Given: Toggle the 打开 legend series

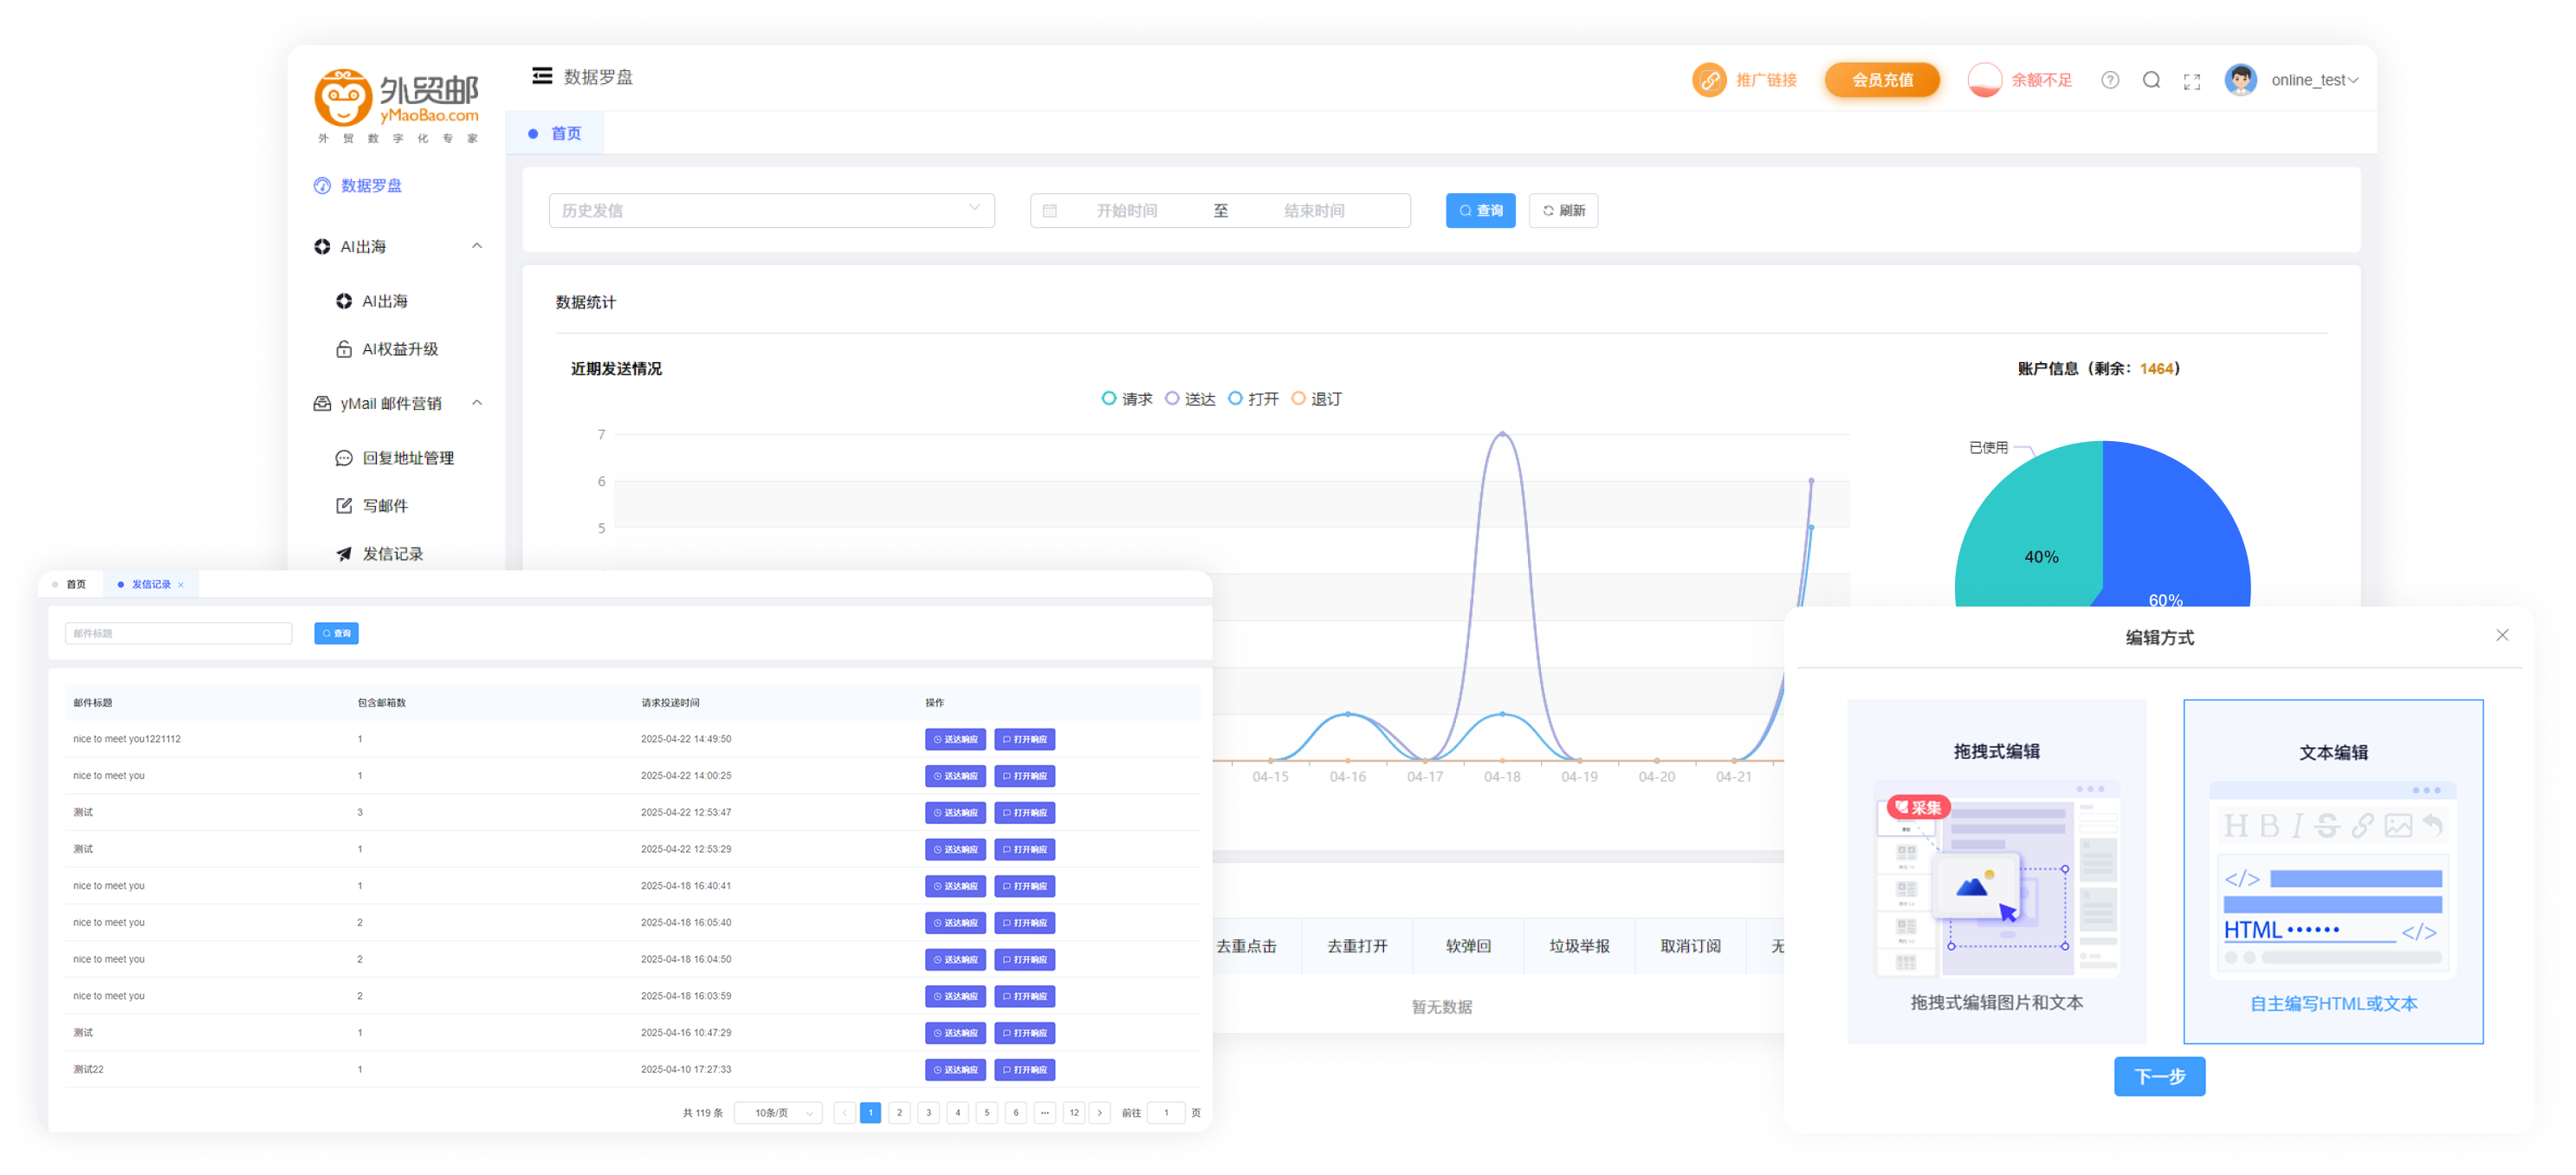Looking at the screenshot, I should tap(1253, 399).
